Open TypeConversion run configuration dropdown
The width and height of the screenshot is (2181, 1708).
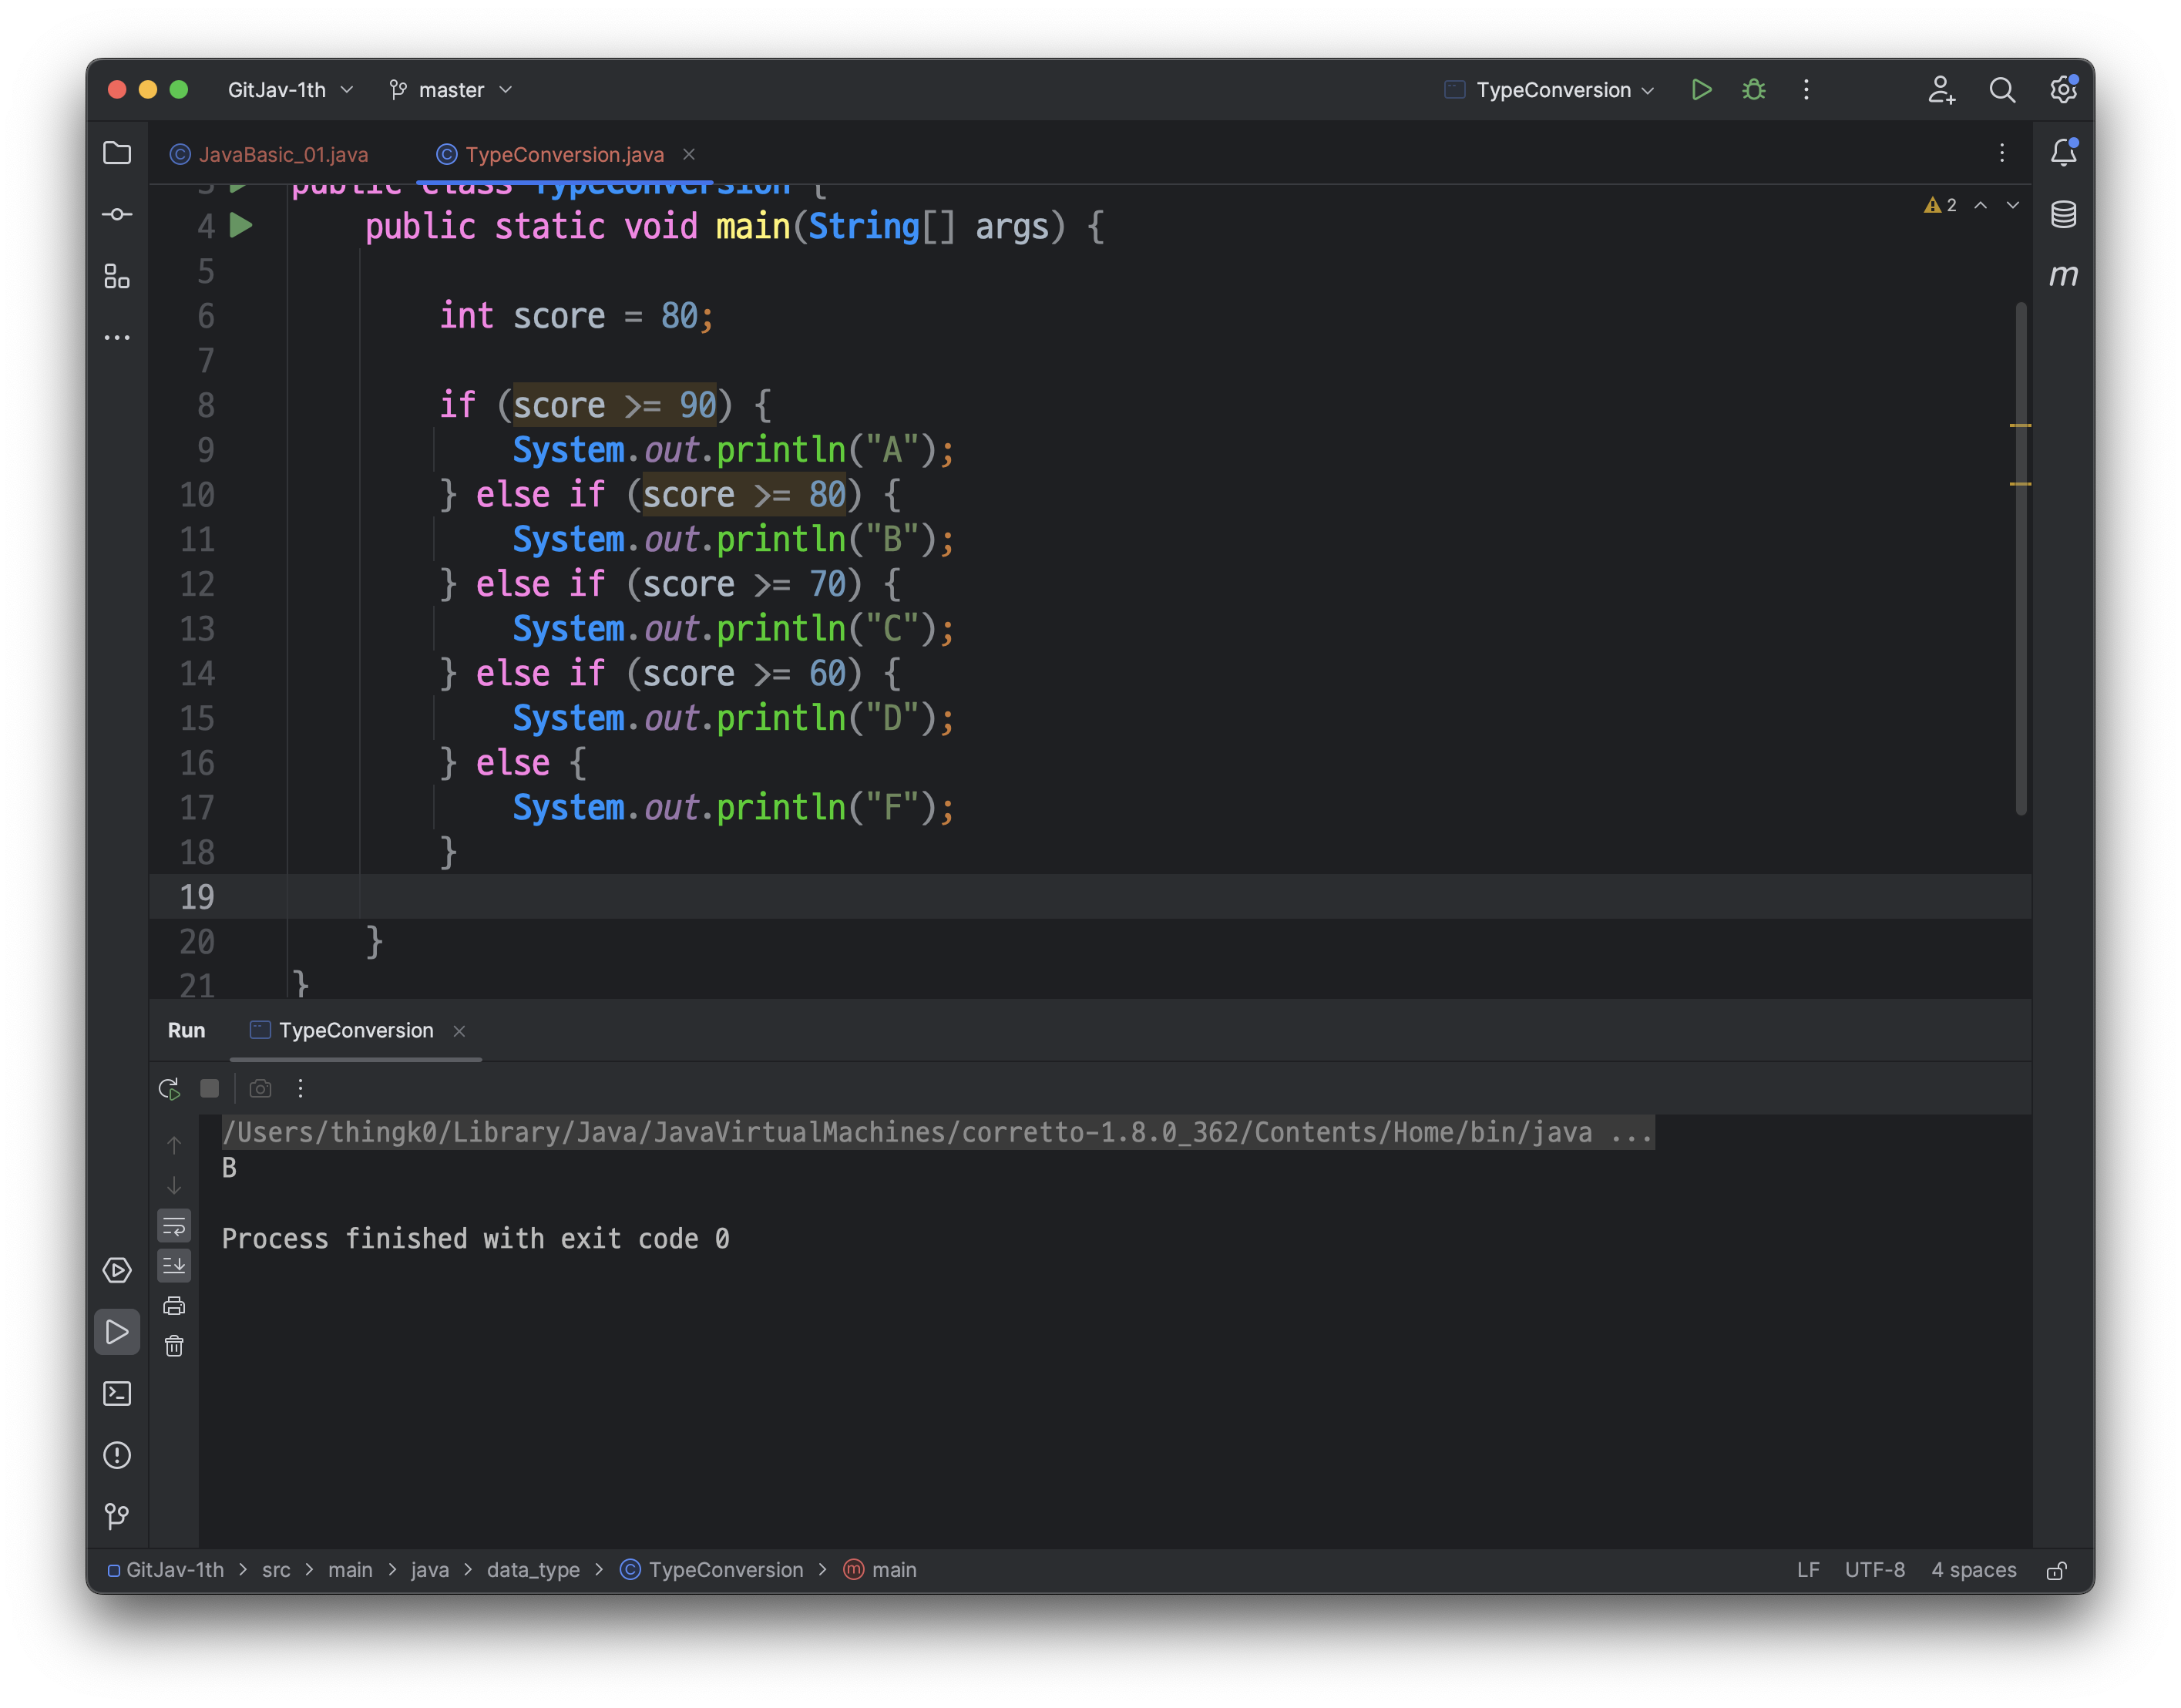1553,90
